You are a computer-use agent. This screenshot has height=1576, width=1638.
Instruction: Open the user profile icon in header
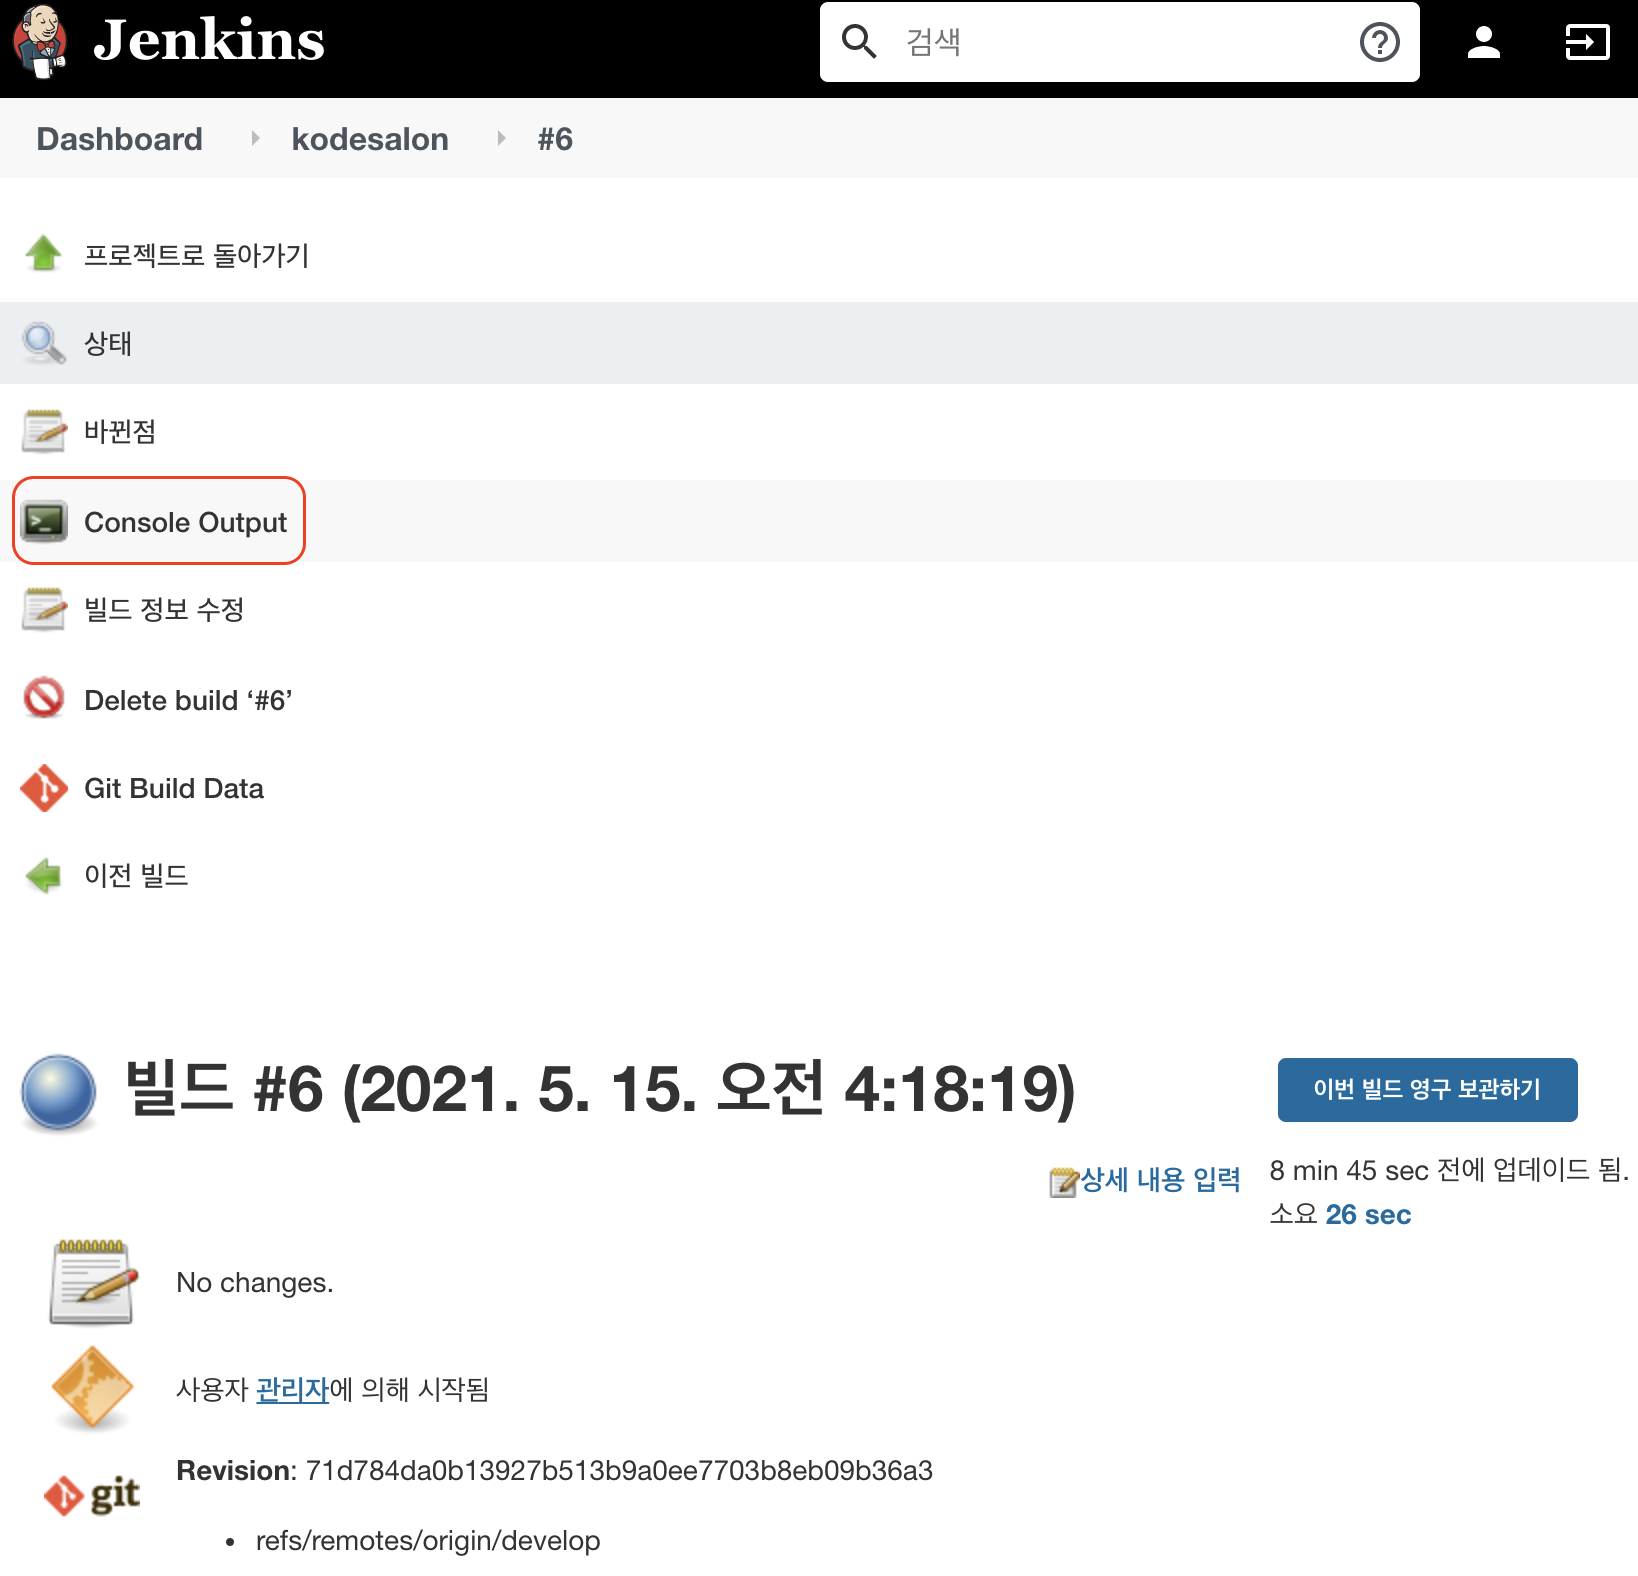pyautogui.click(x=1484, y=42)
